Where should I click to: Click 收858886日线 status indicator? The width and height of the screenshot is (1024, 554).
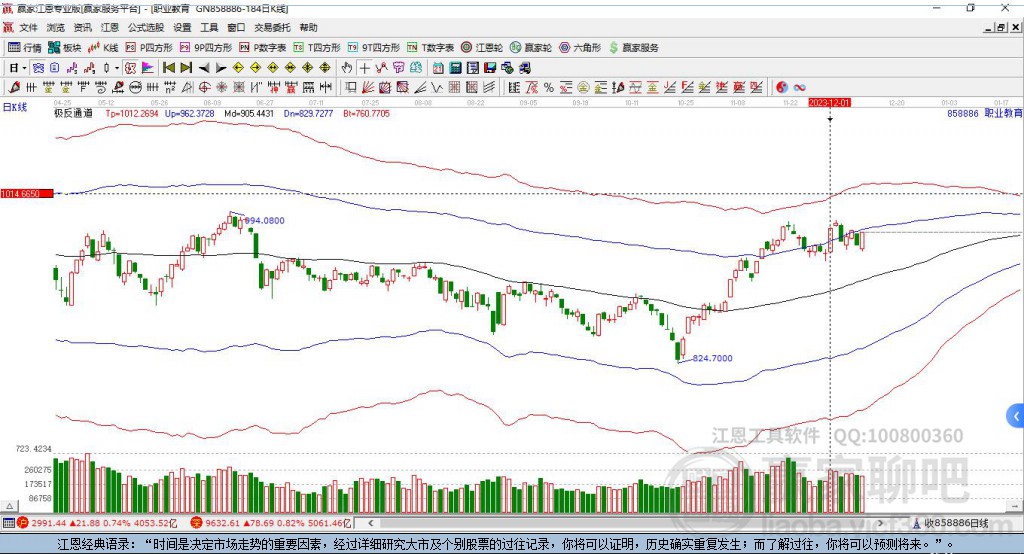click(950, 523)
